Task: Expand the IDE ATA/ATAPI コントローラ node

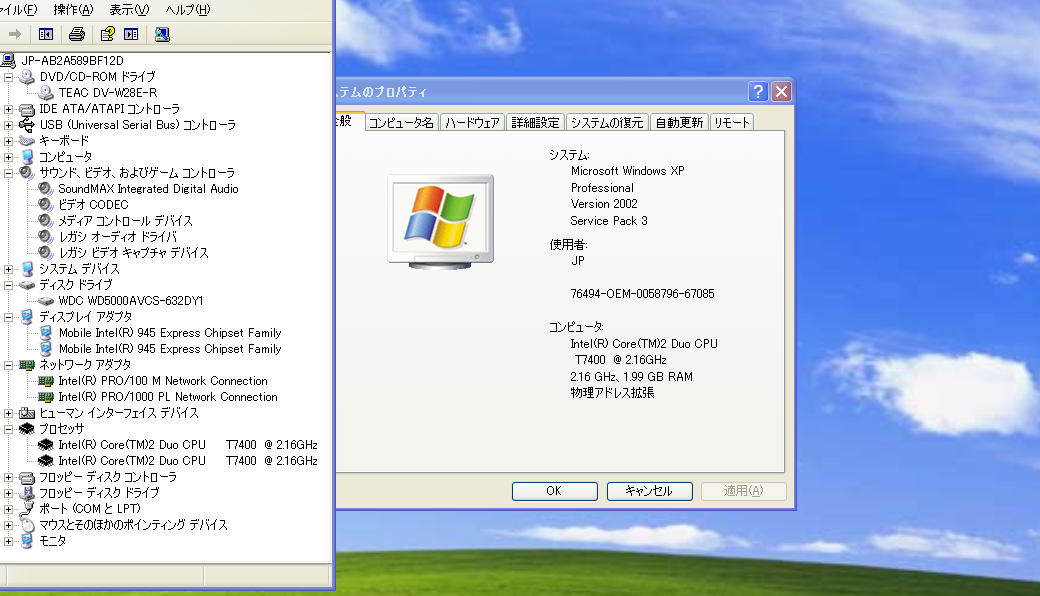Action: [x=8, y=109]
